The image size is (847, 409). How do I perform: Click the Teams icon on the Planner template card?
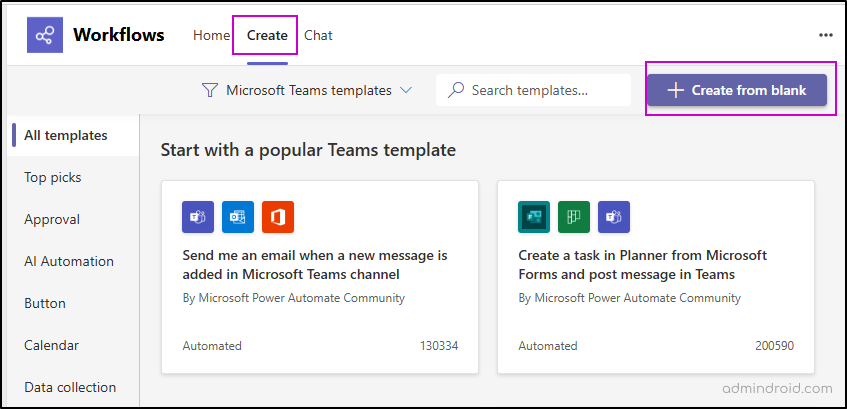(x=614, y=217)
